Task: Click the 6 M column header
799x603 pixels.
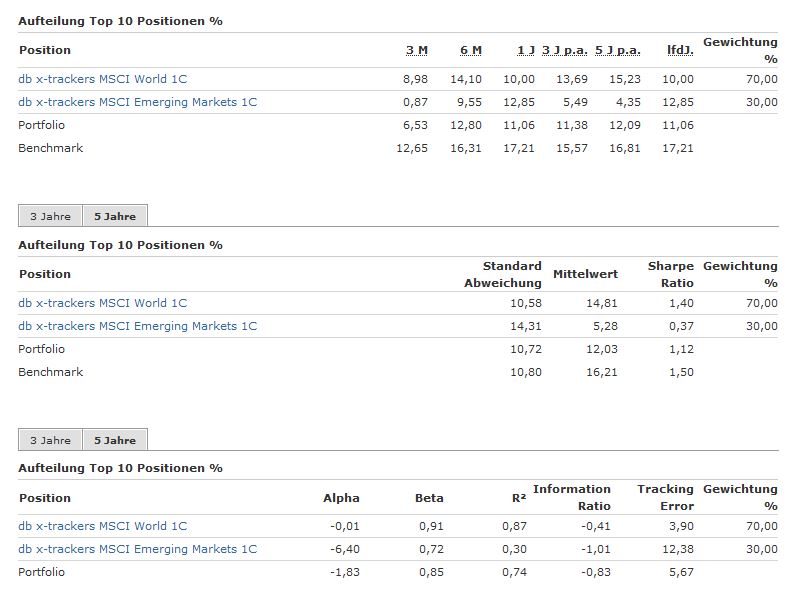Action: pyautogui.click(x=470, y=51)
